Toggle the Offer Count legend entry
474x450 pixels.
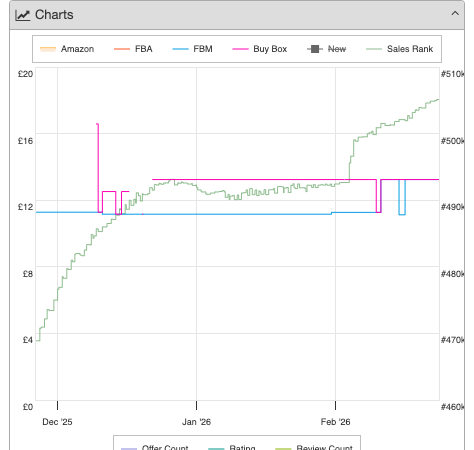pos(155,447)
